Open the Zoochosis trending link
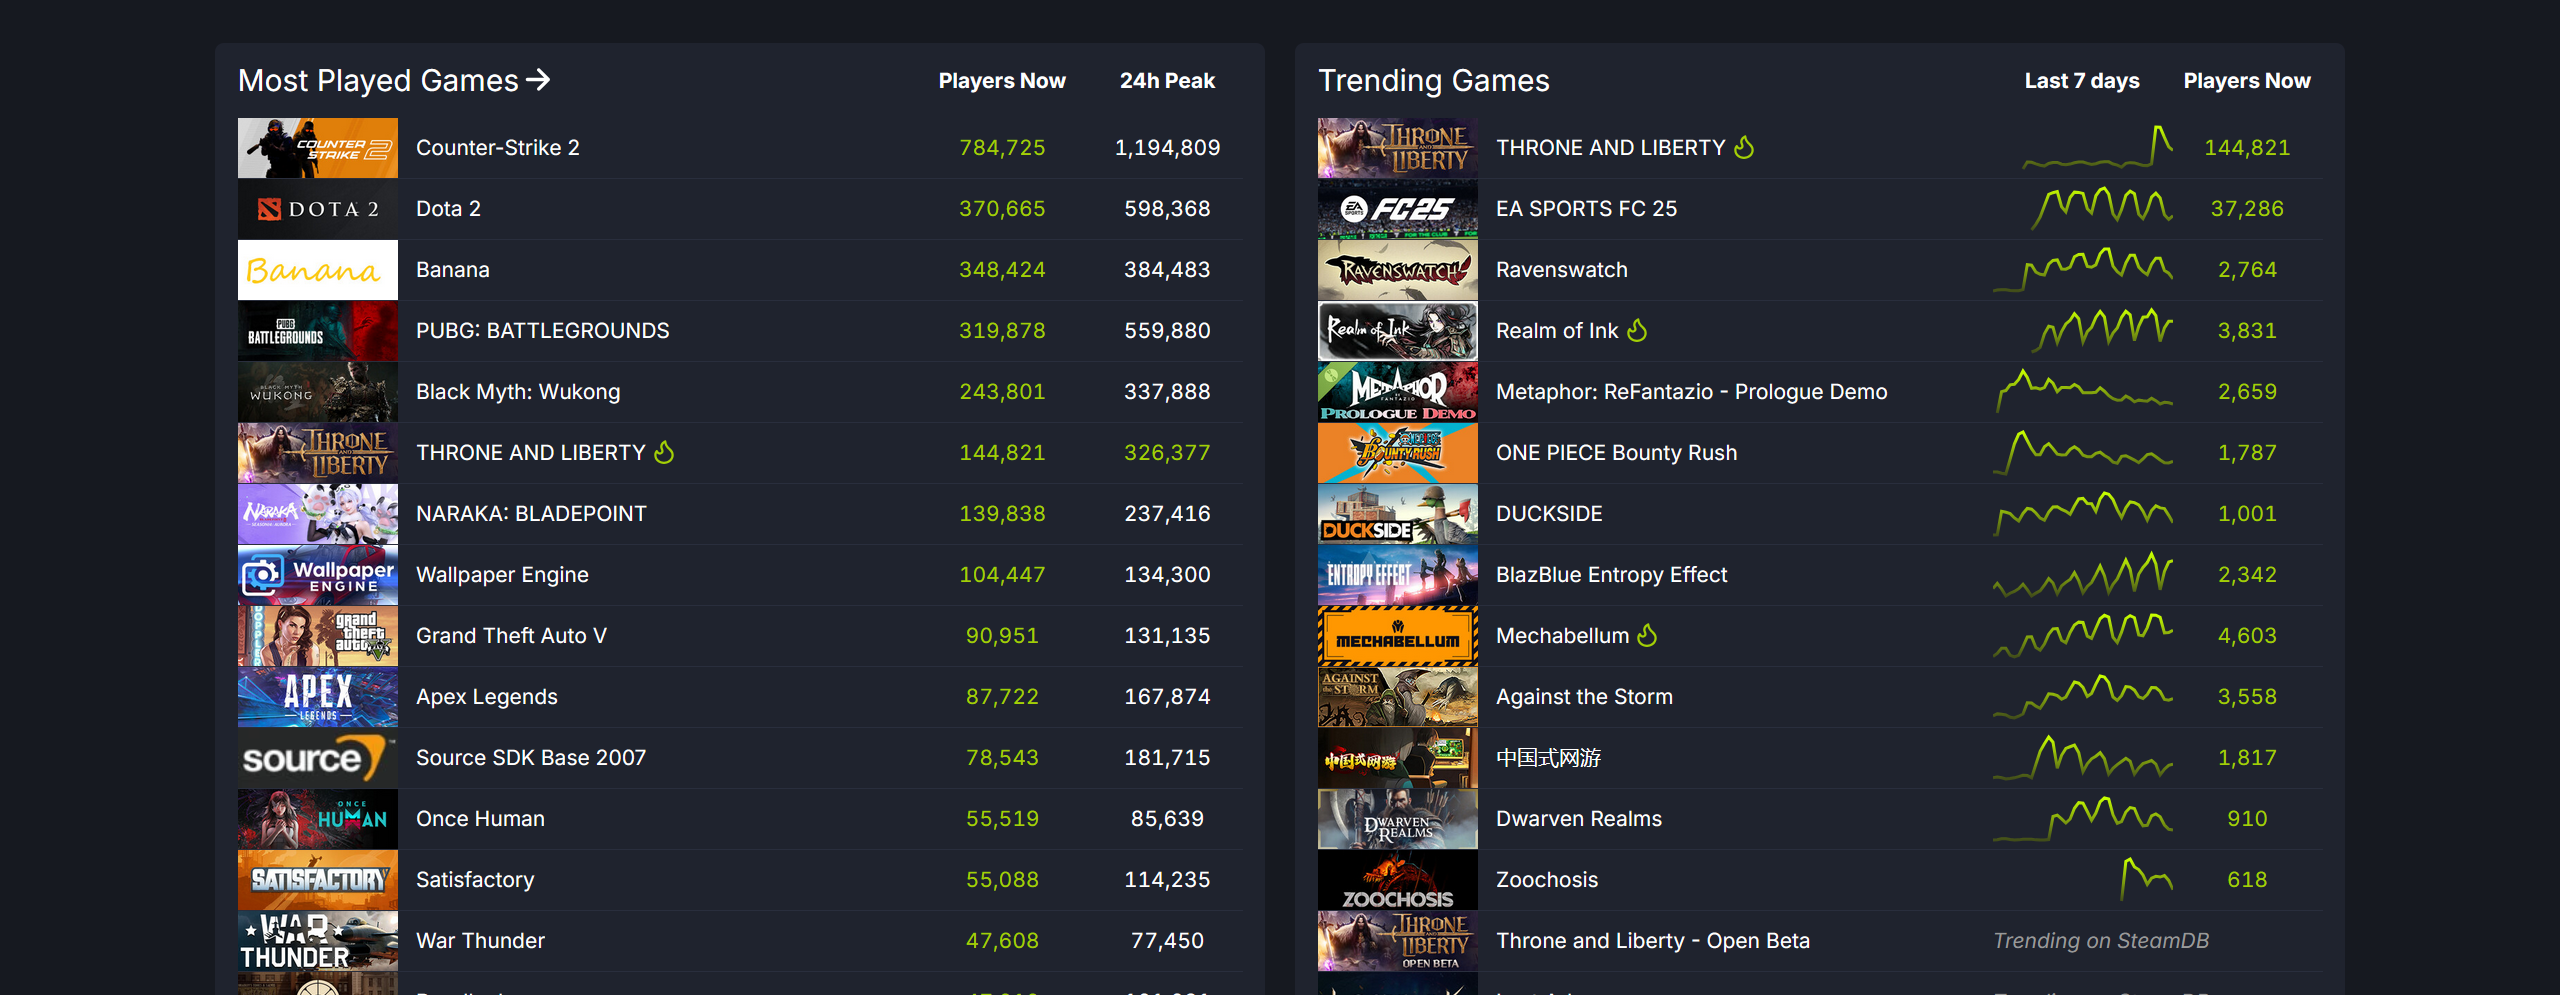This screenshot has width=2560, height=995. pyautogui.click(x=1547, y=880)
